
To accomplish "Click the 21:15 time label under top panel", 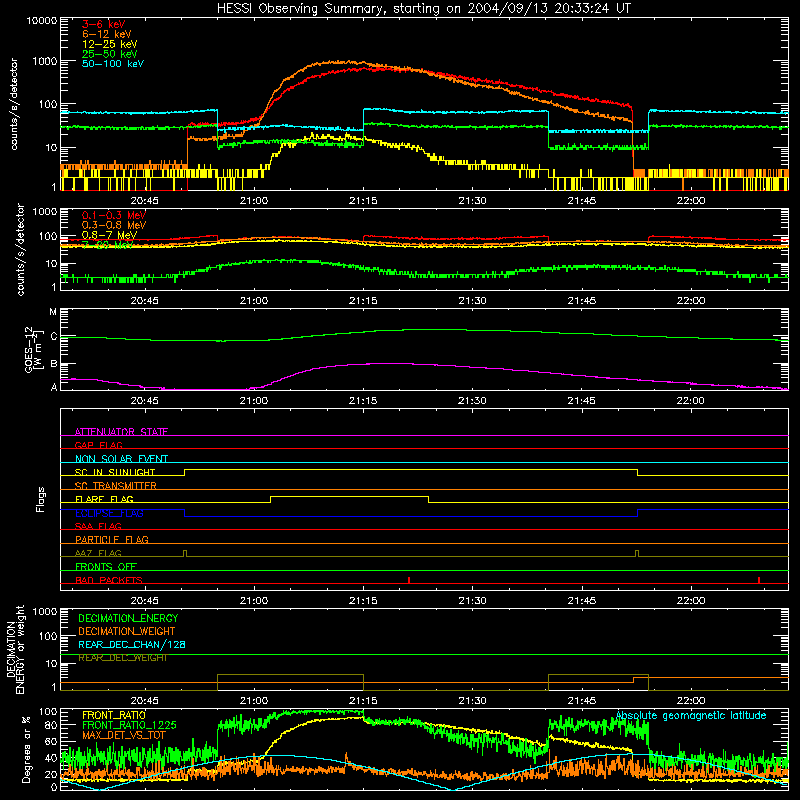I will tap(363, 201).
